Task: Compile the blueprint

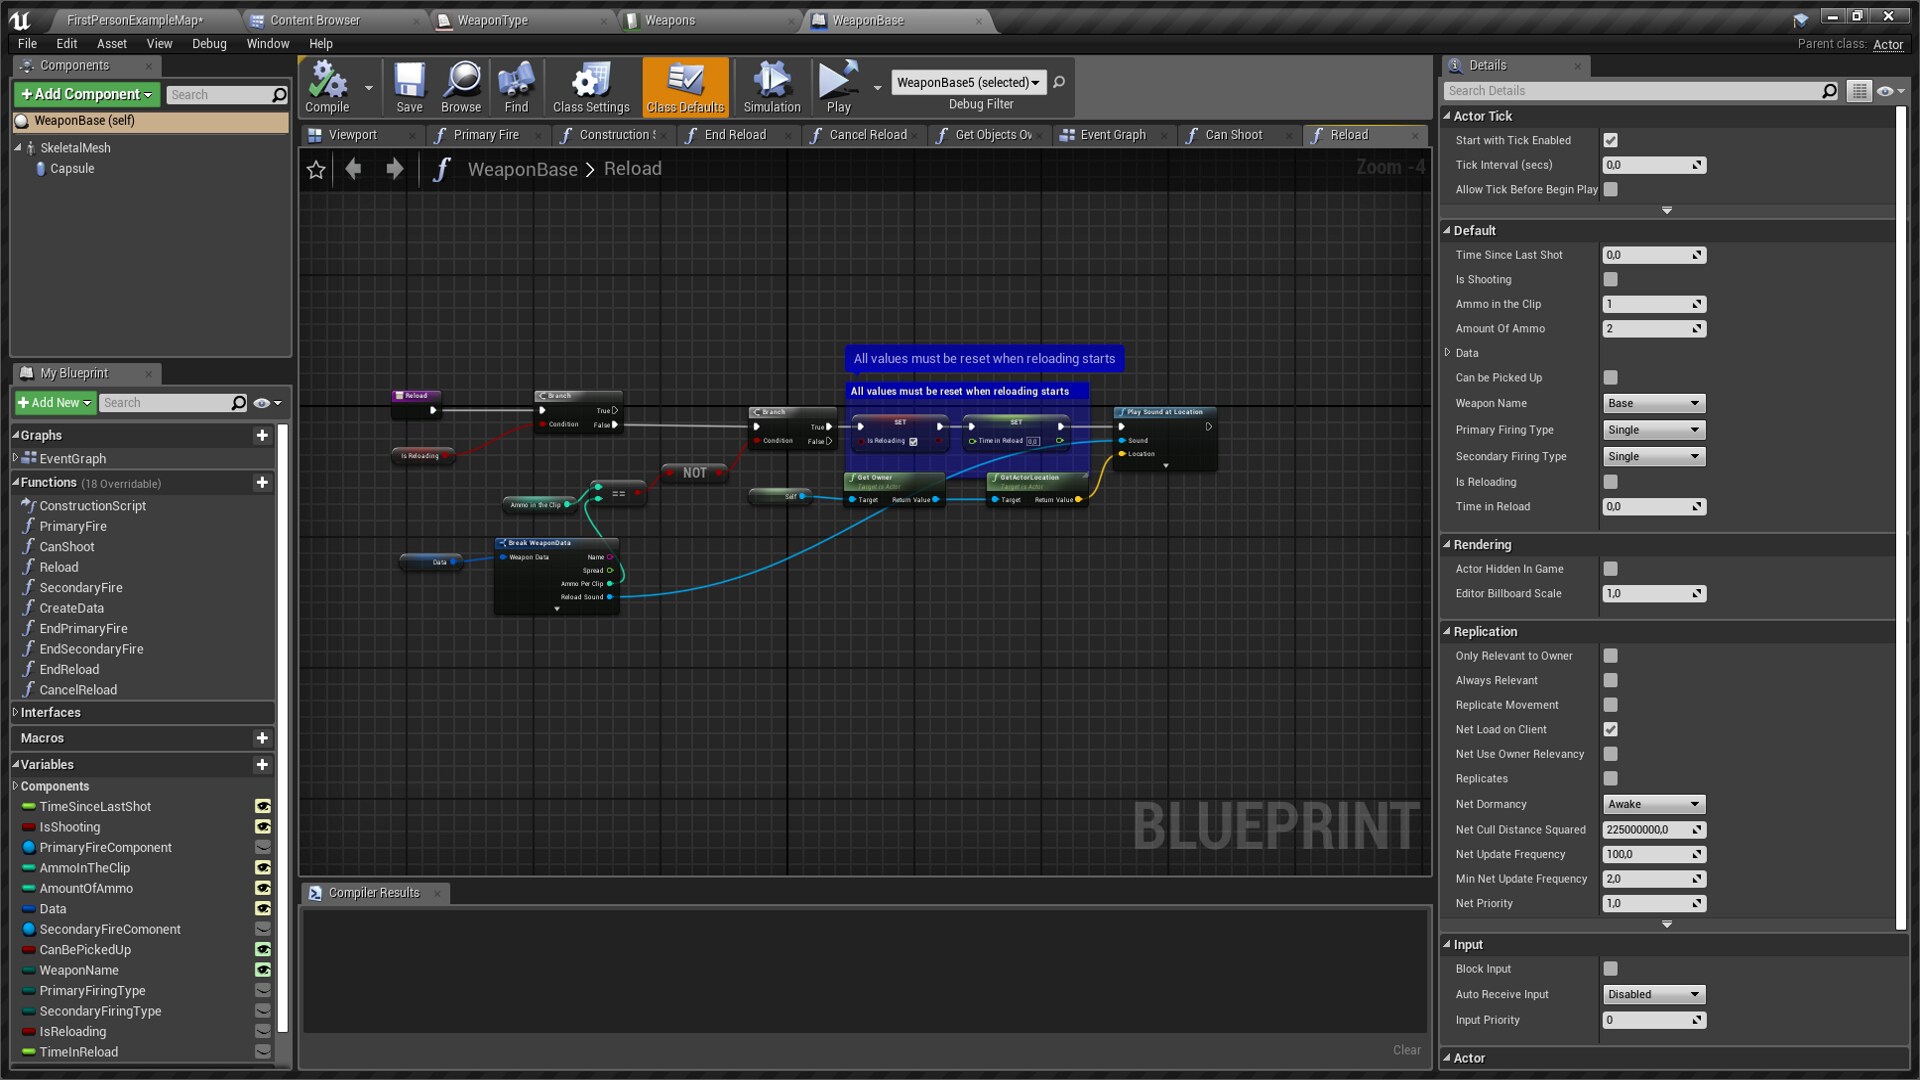Action: coord(330,87)
